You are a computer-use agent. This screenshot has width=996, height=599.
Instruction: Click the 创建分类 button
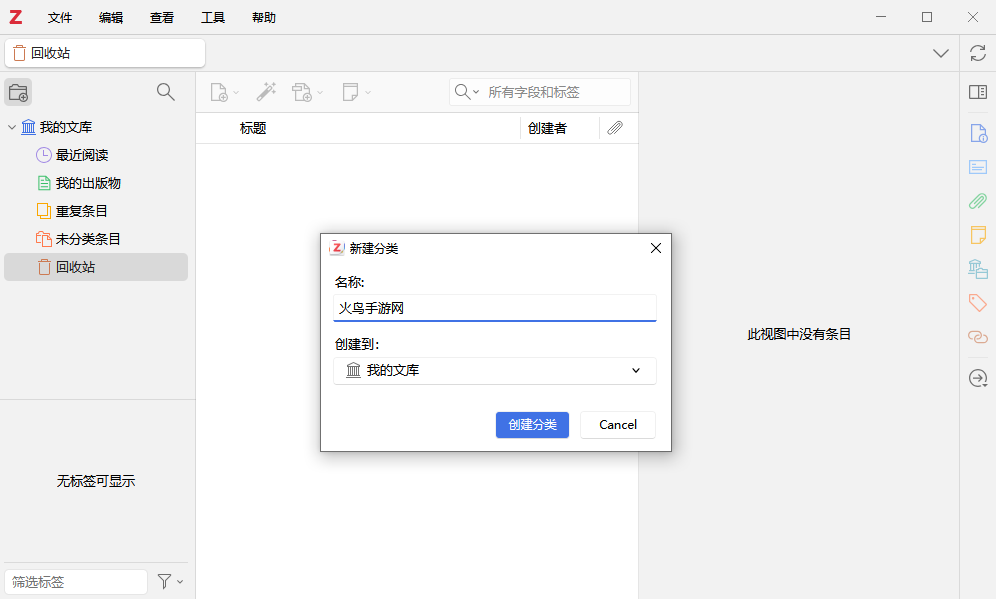click(x=532, y=424)
